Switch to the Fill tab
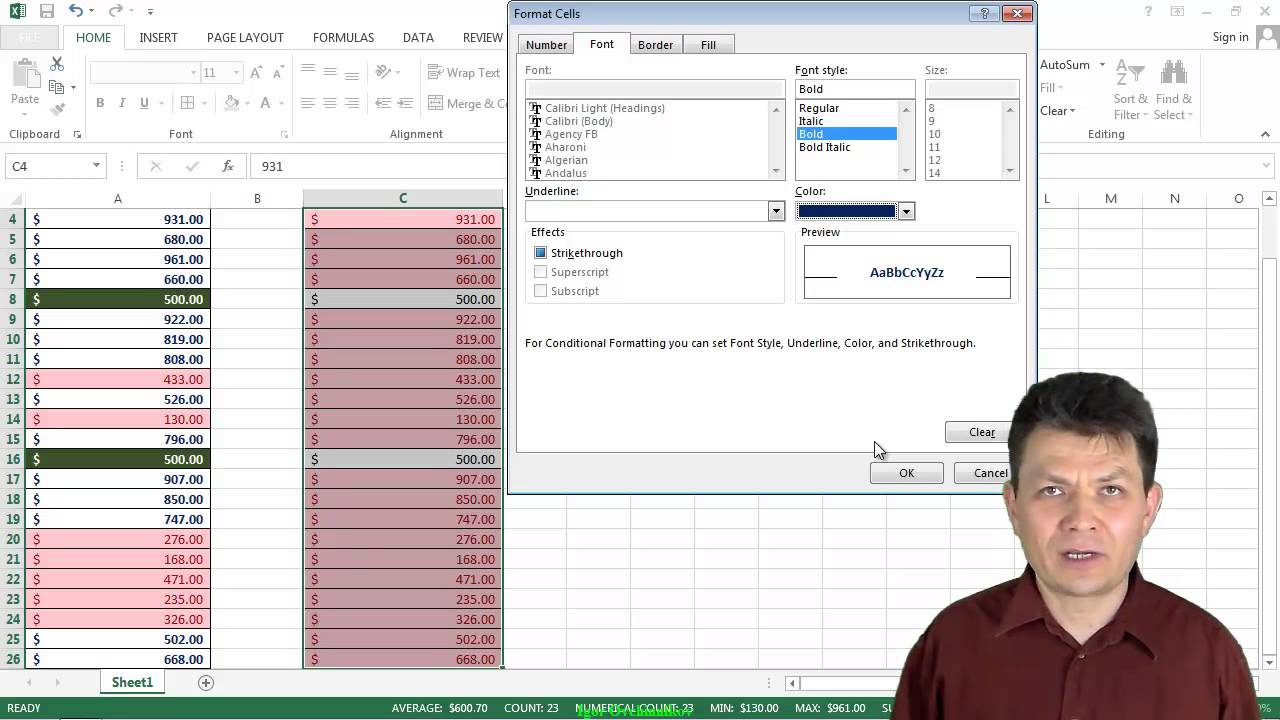The width and height of the screenshot is (1280, 720). pyautogui.click(x=708, y=45)
